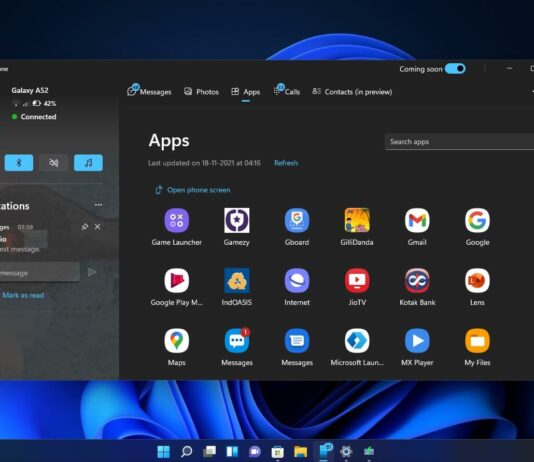Open the Lens app
Screen dimensions: 534x462
click(477, 281)
